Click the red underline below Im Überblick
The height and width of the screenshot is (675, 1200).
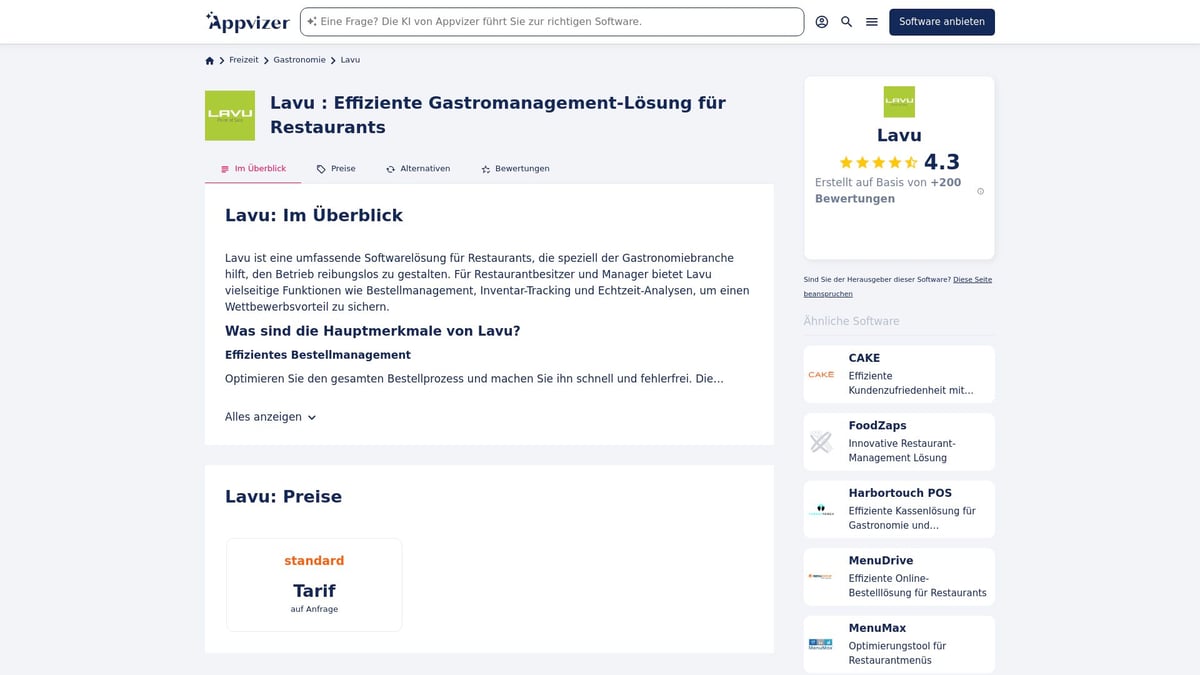pos(253,181)
